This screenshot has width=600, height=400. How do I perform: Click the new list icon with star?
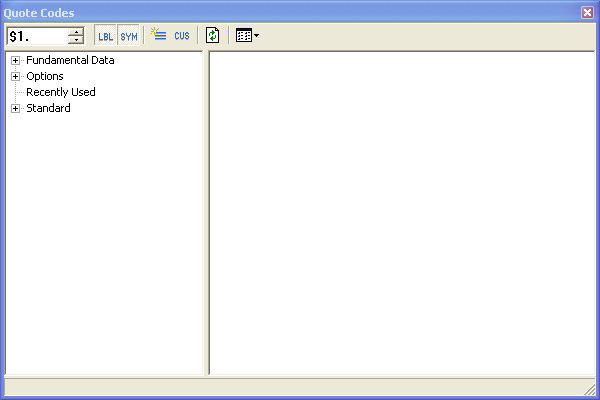[x=158, y=34]
